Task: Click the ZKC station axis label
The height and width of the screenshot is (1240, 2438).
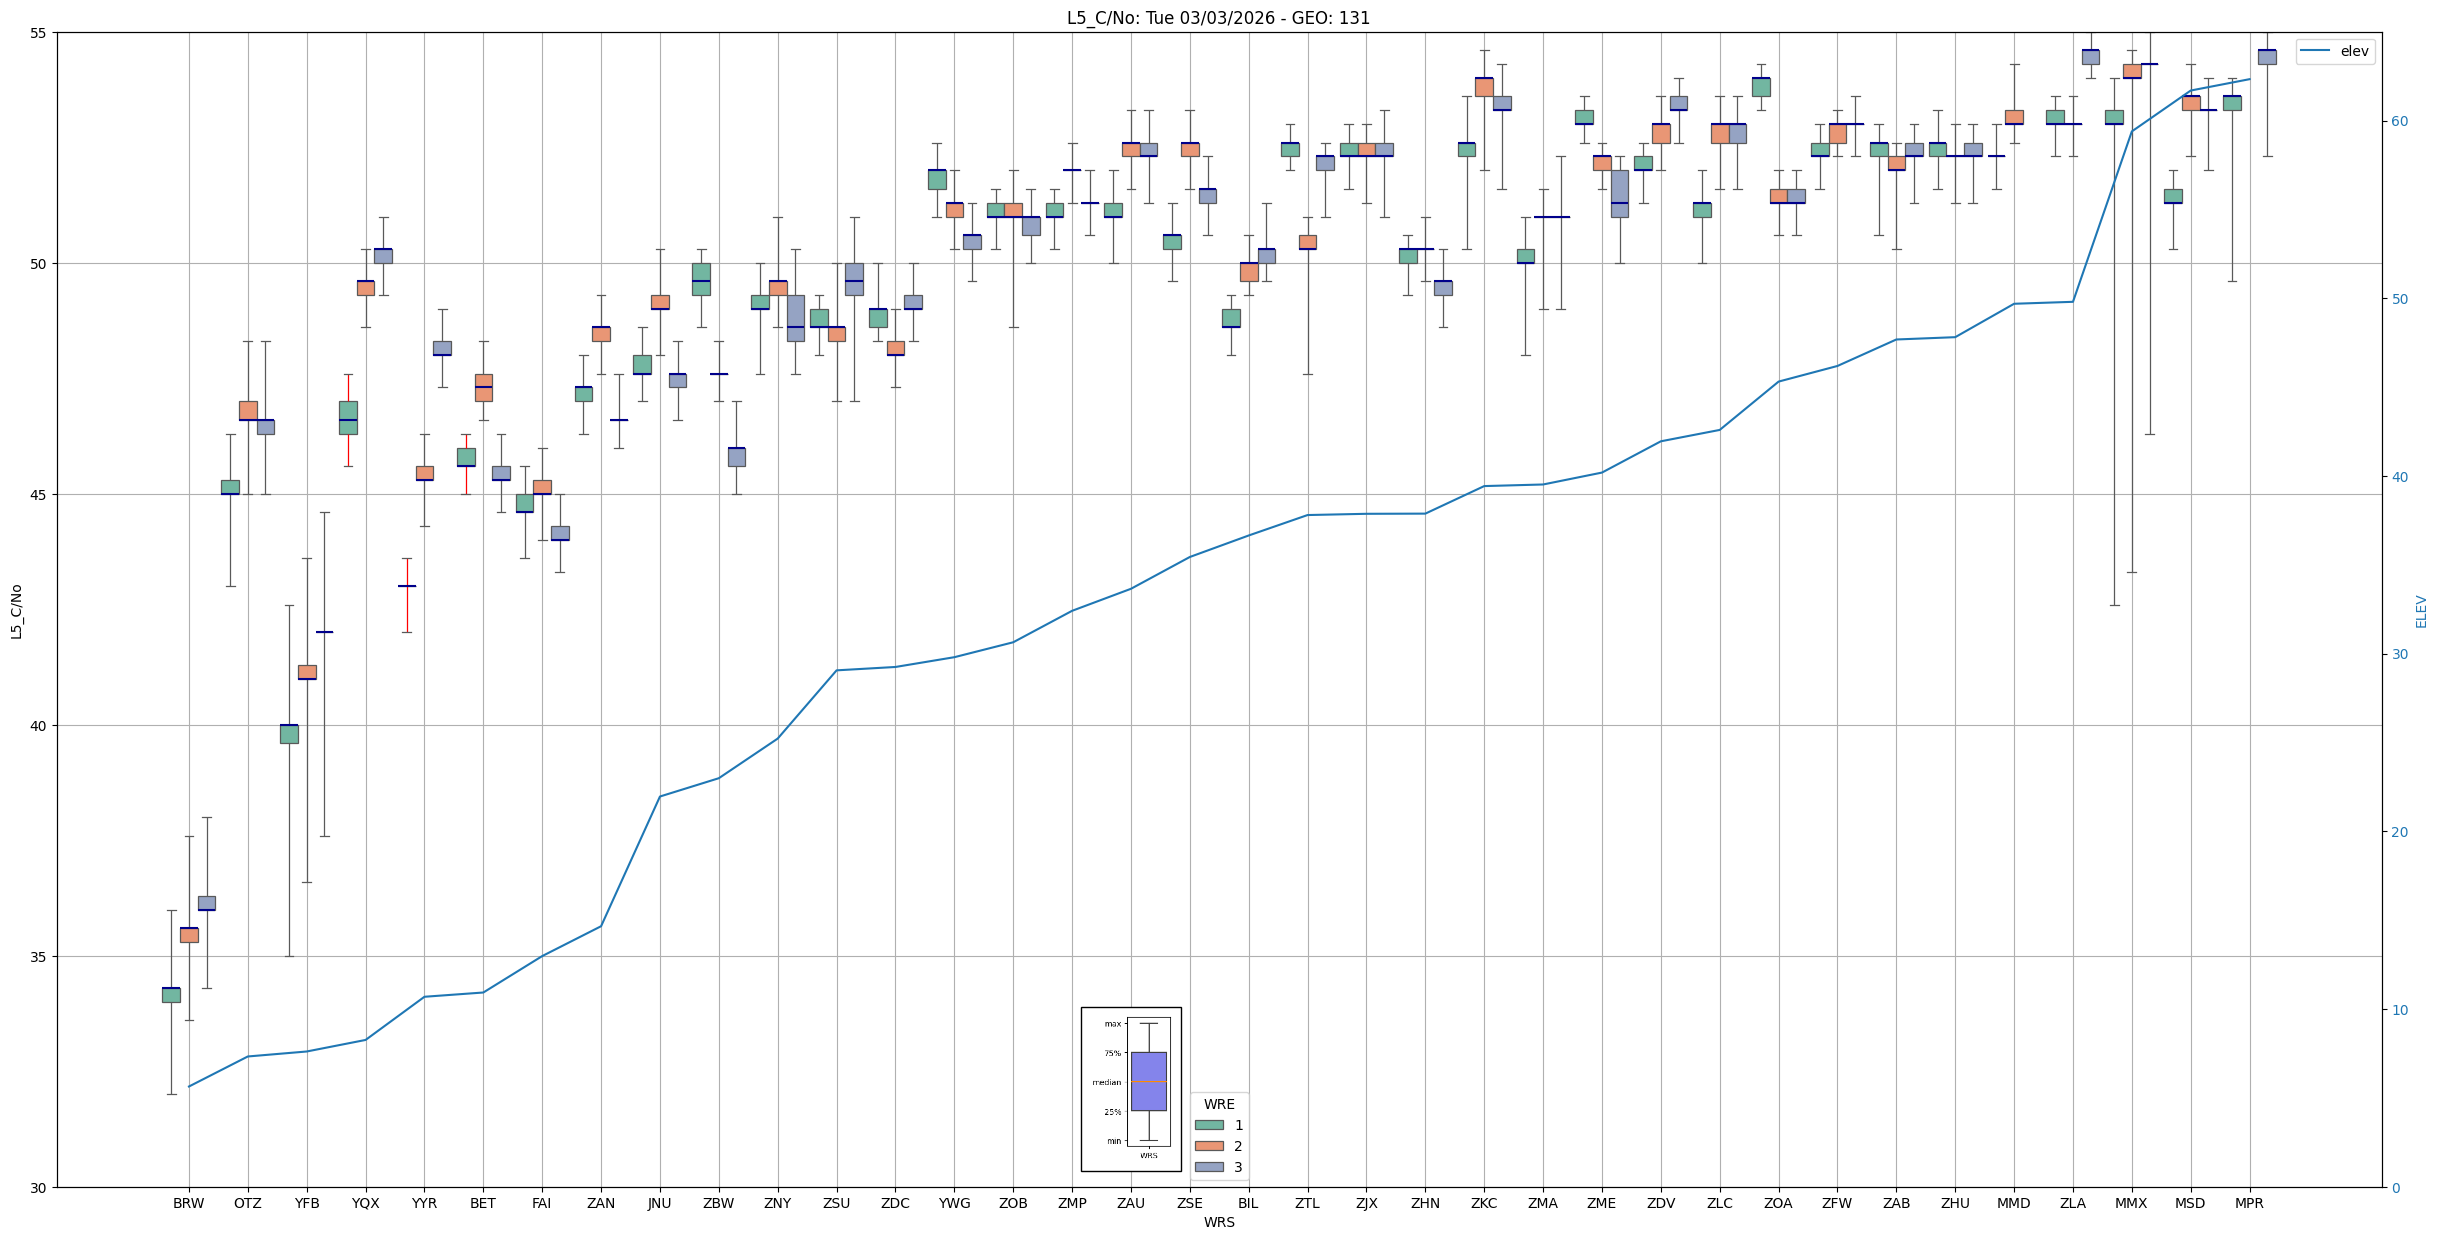Action: (1484, 1203)
